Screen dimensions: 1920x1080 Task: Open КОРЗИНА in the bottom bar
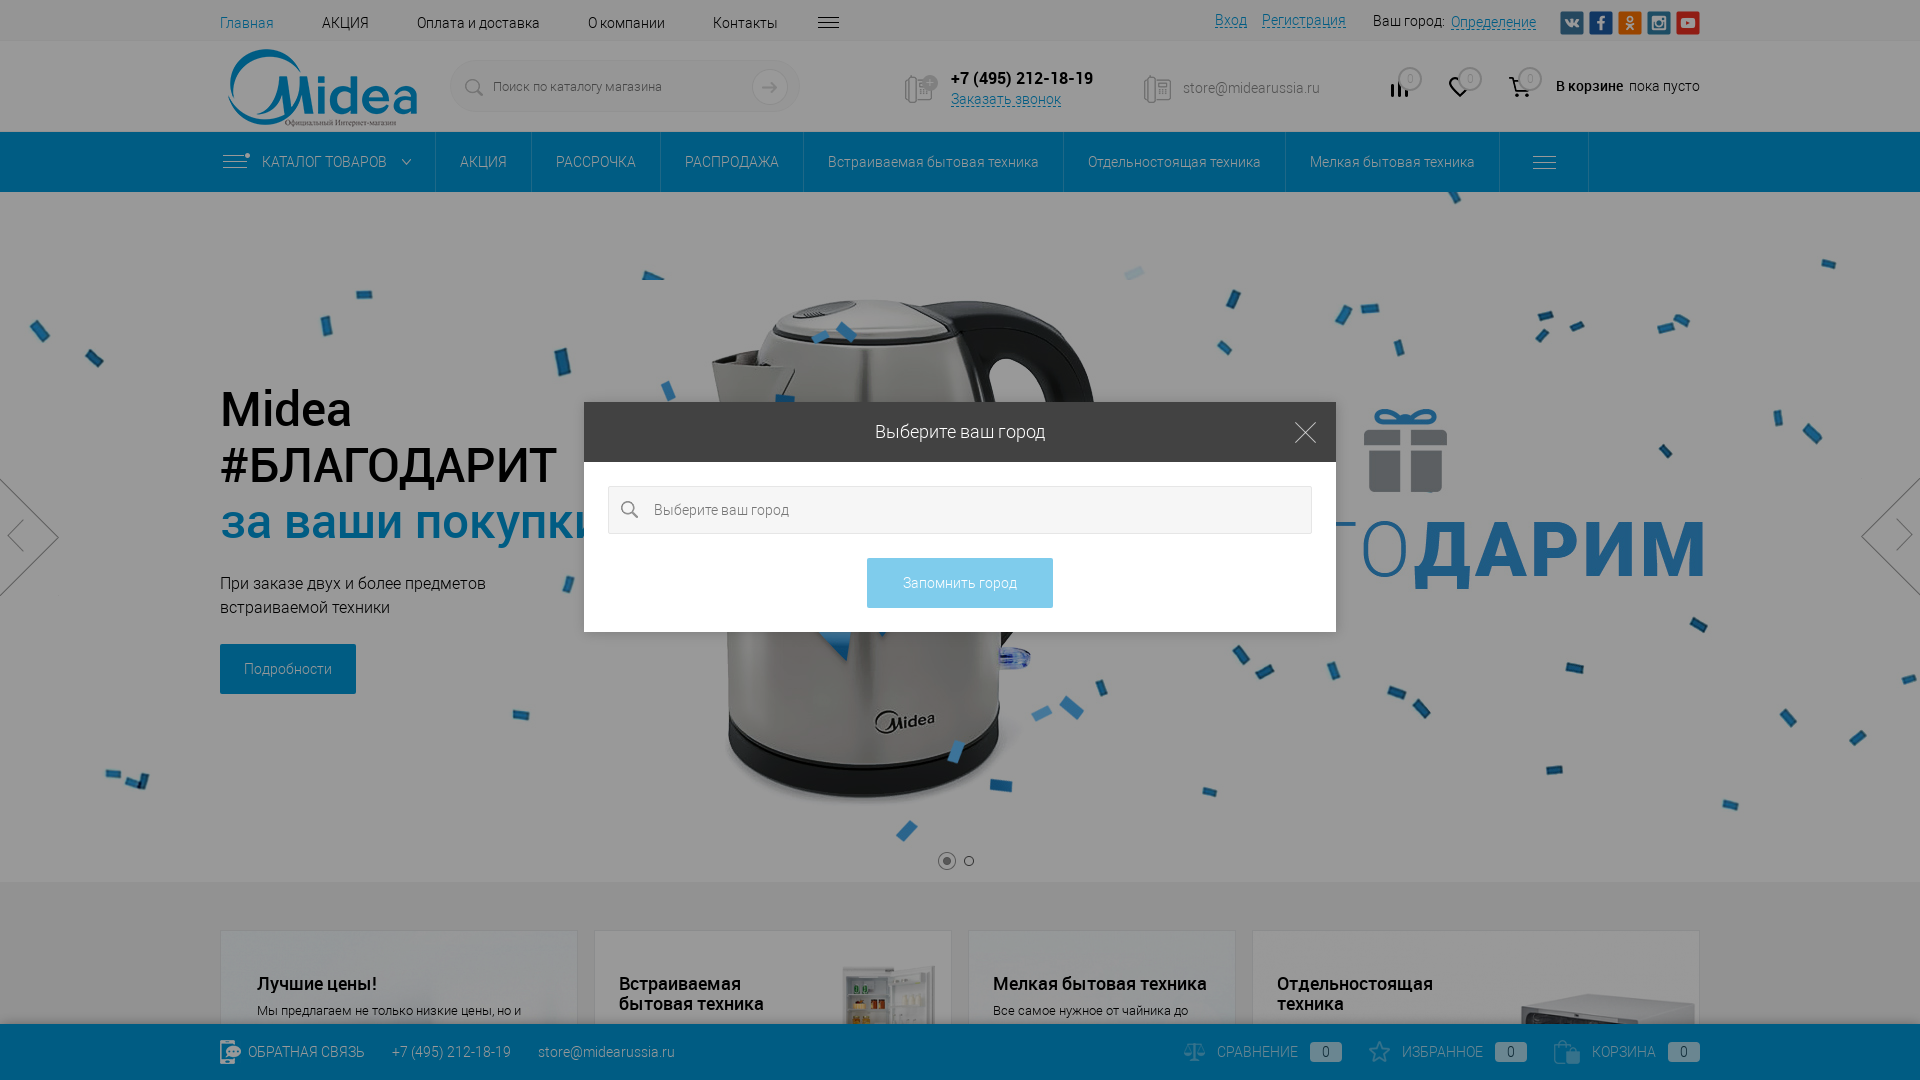(x=1624, y=1052)
